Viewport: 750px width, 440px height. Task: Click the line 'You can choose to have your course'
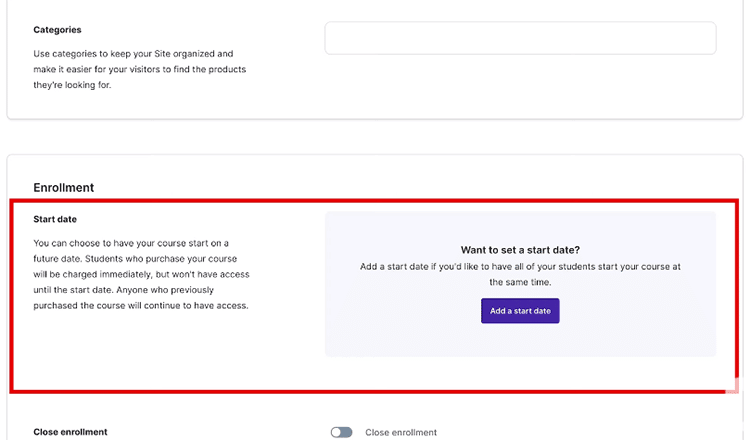[x=131, y=243]
